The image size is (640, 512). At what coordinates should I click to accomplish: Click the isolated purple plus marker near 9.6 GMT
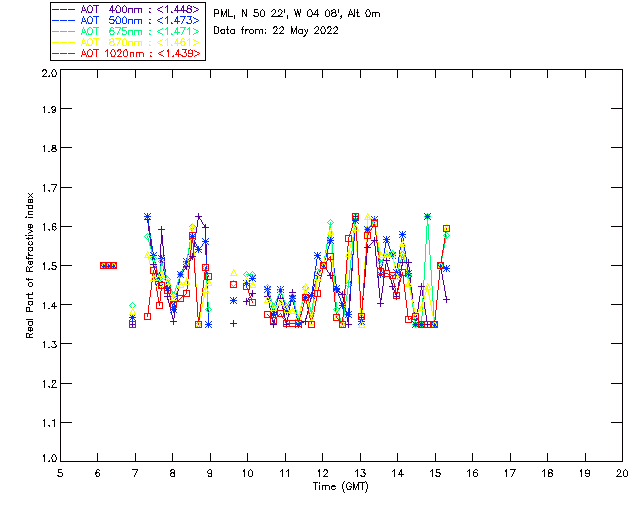pos(233,324)
